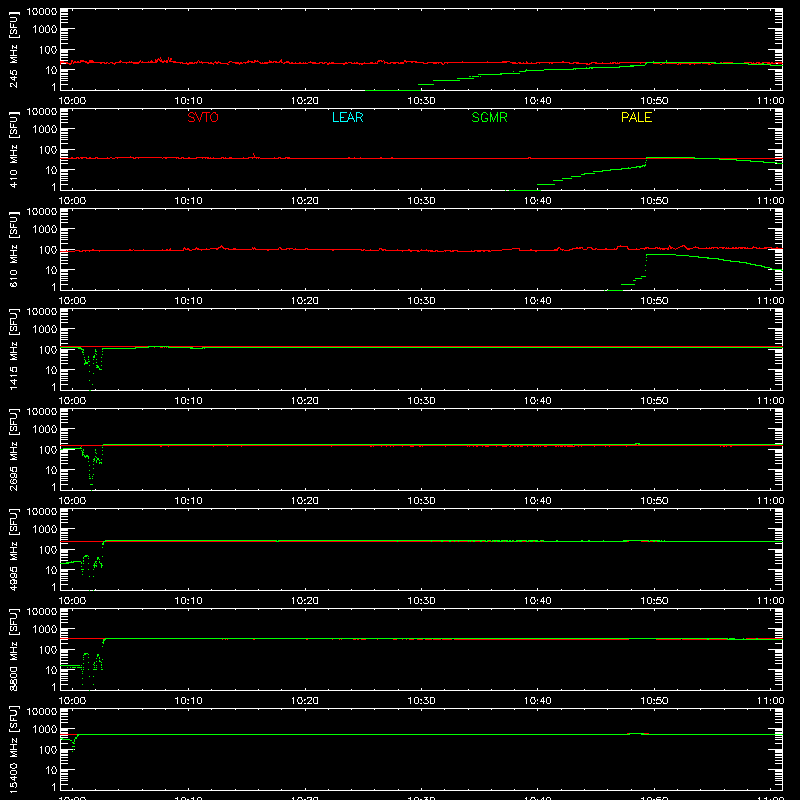Click the 100 y-axis value of 610 MHz plot
The width and height of the screenshot is (800, 800).
coord(48,250)
